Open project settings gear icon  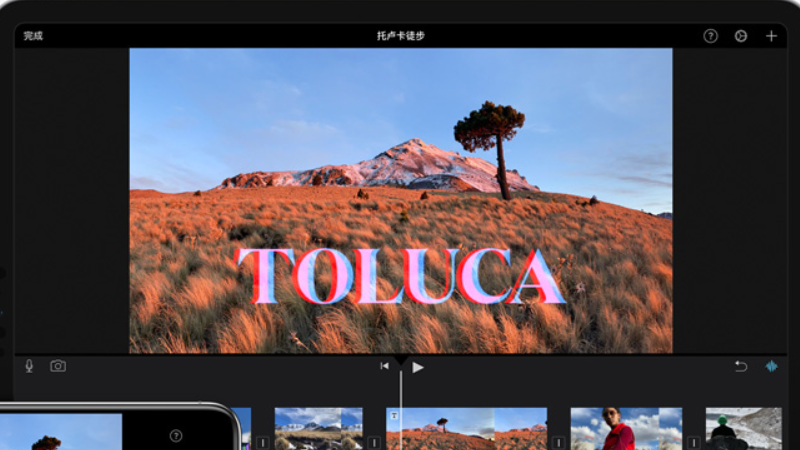point(740,36)
